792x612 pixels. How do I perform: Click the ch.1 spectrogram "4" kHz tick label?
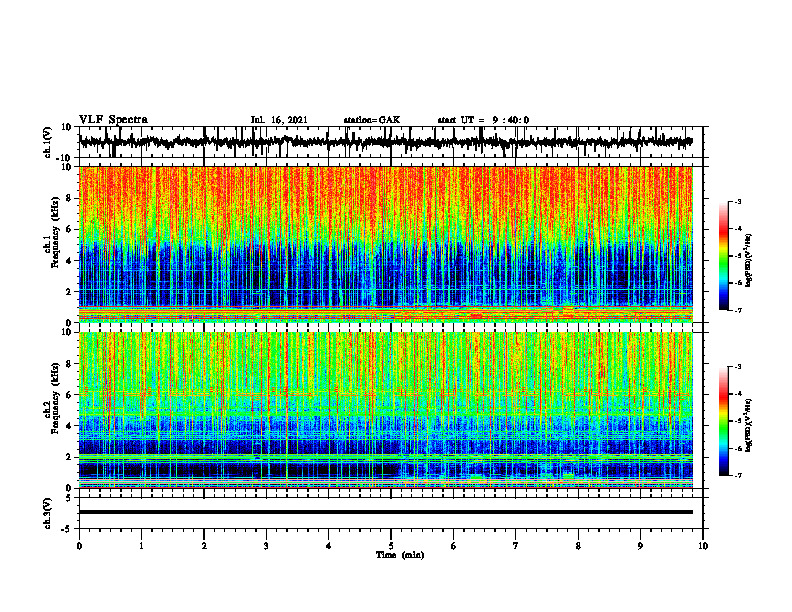69,261
